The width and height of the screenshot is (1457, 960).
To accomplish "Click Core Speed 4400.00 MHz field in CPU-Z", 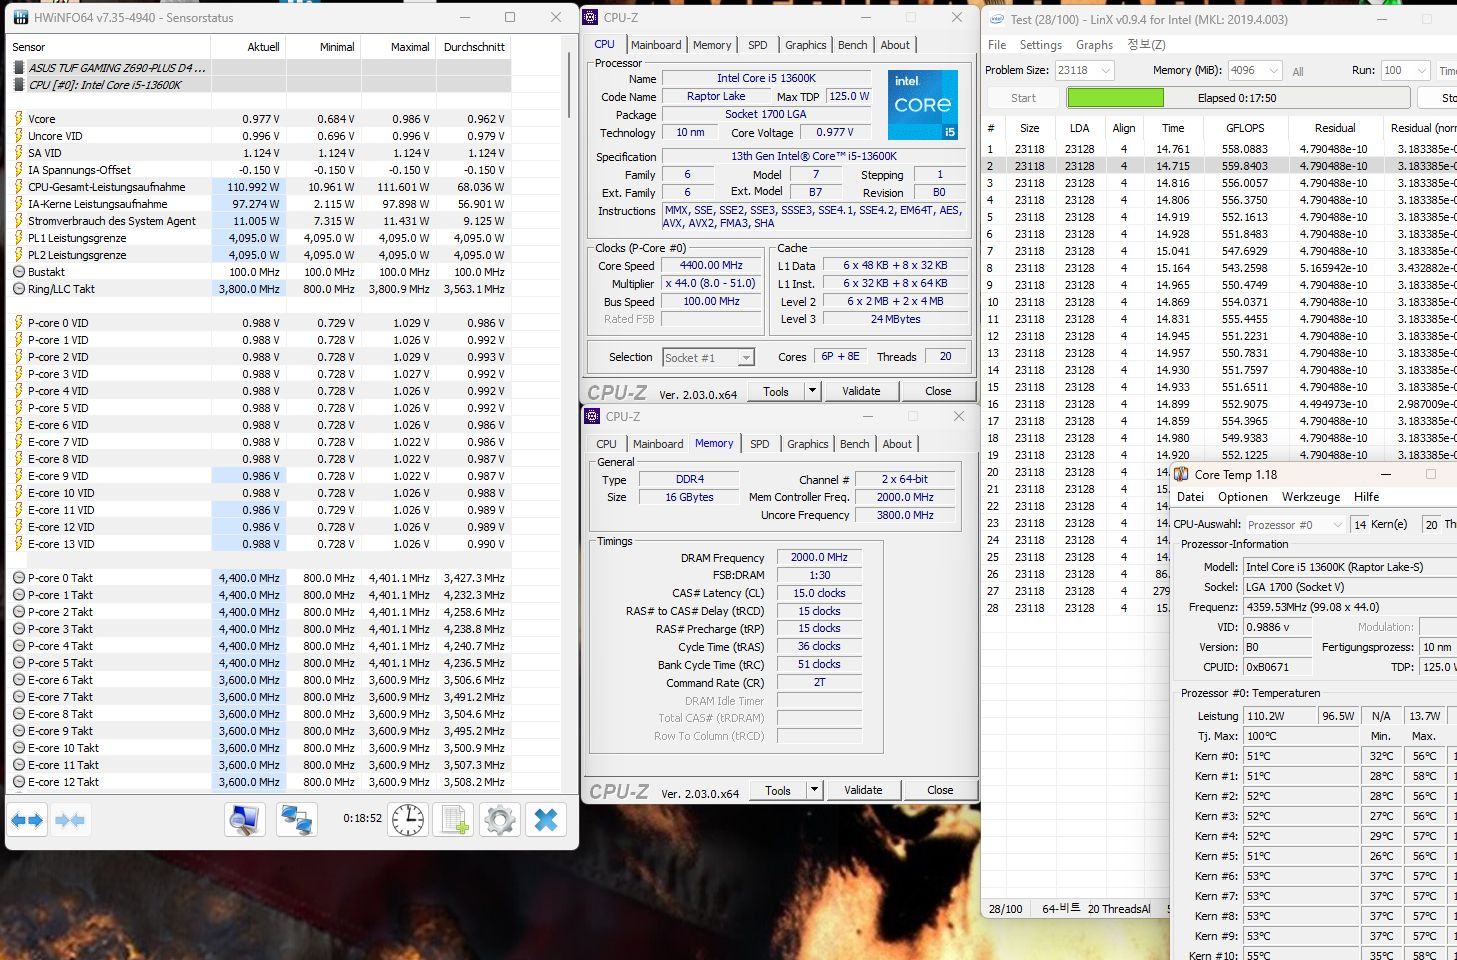I will [x=711, y=265].
